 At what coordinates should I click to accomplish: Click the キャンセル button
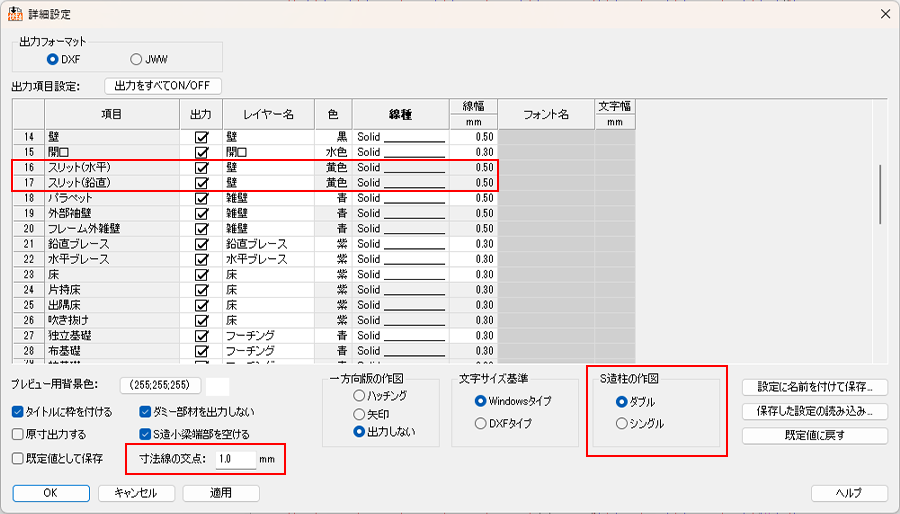pyautogui.click(x=135, y=493)
